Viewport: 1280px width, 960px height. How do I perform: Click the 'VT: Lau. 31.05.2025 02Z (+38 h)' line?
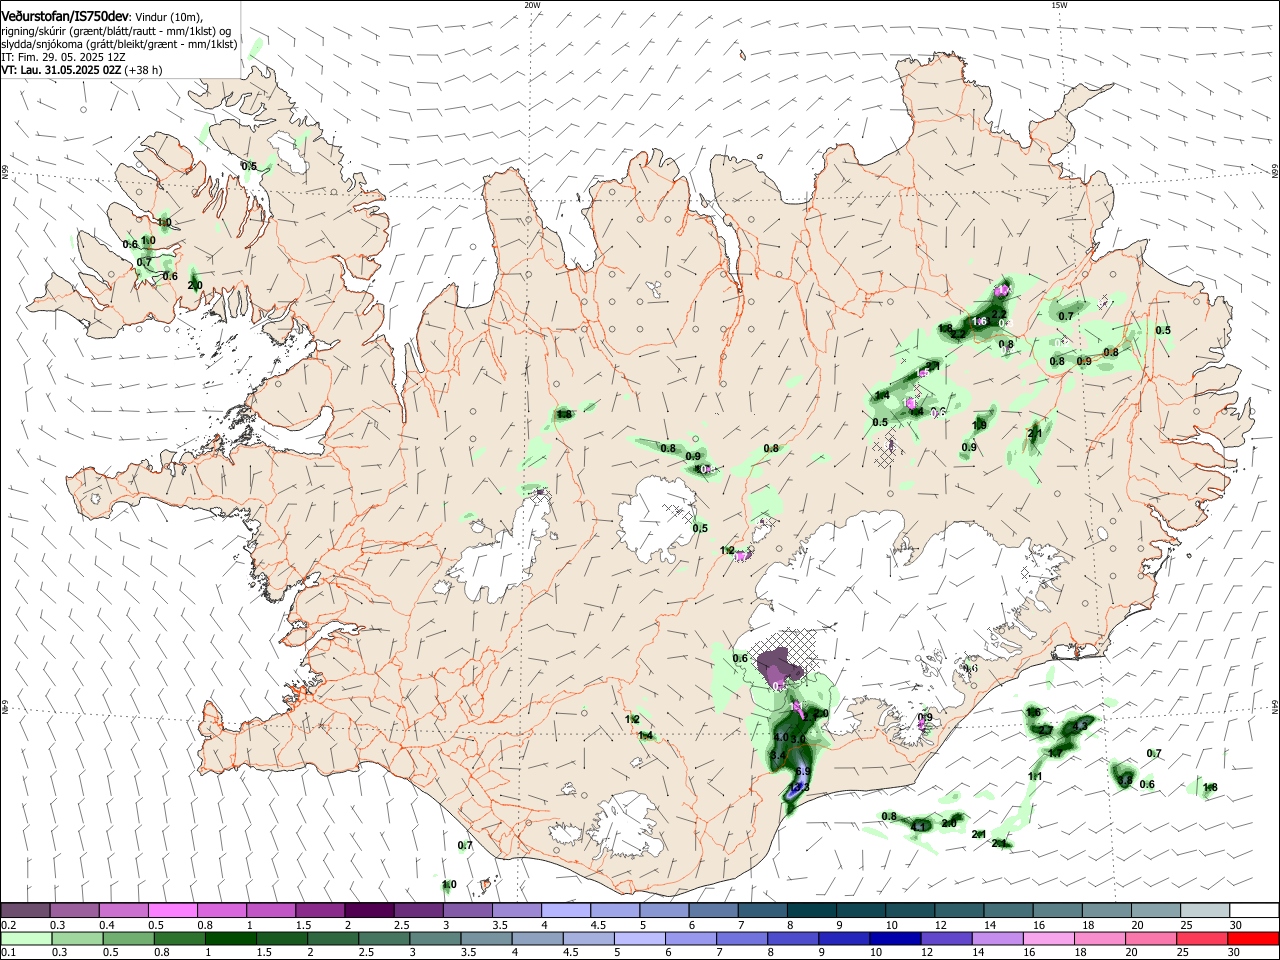pyautogui.click(x=82, y=71)
